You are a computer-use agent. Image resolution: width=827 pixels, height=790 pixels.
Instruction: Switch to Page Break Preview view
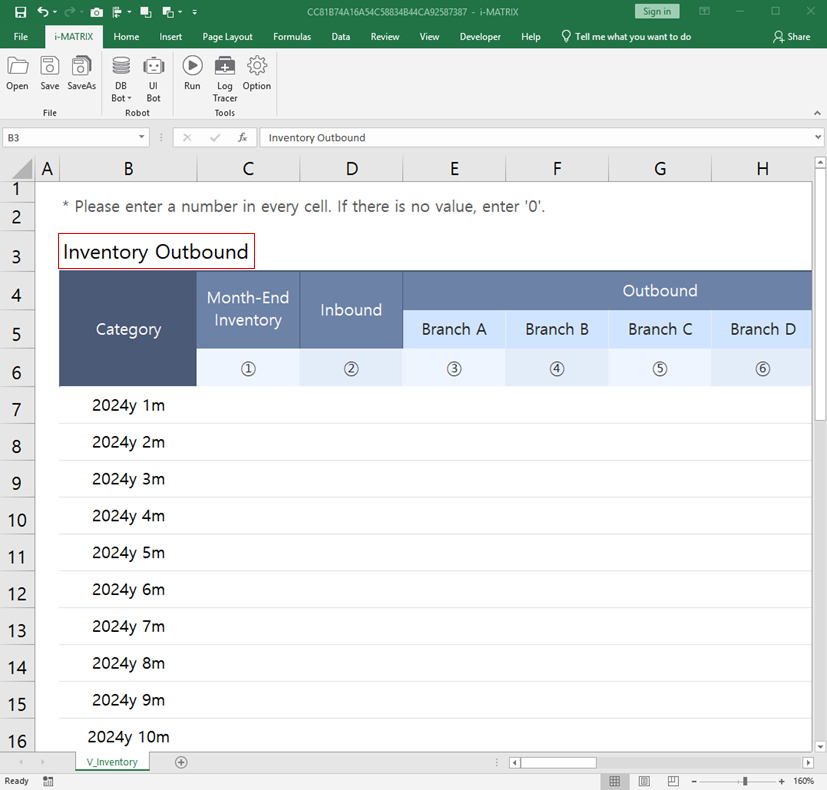[x=671, y=782]
